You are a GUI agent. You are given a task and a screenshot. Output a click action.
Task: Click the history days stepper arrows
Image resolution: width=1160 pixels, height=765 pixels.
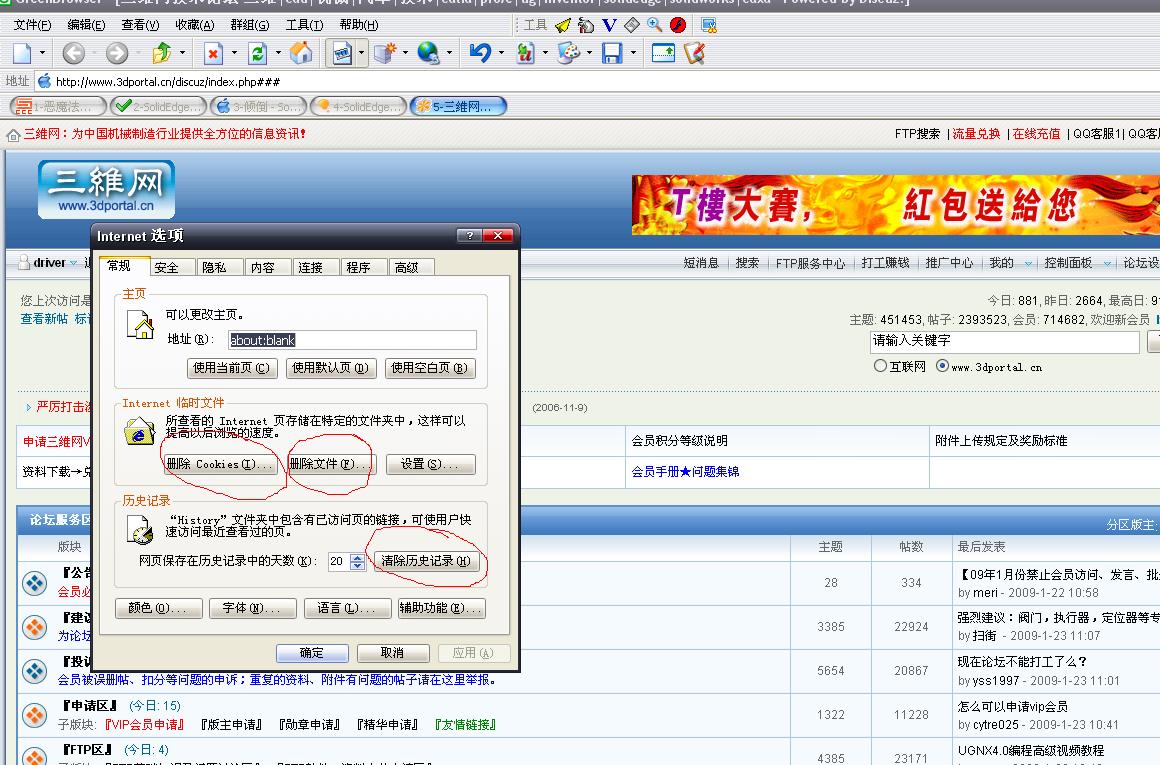(357, 562)
